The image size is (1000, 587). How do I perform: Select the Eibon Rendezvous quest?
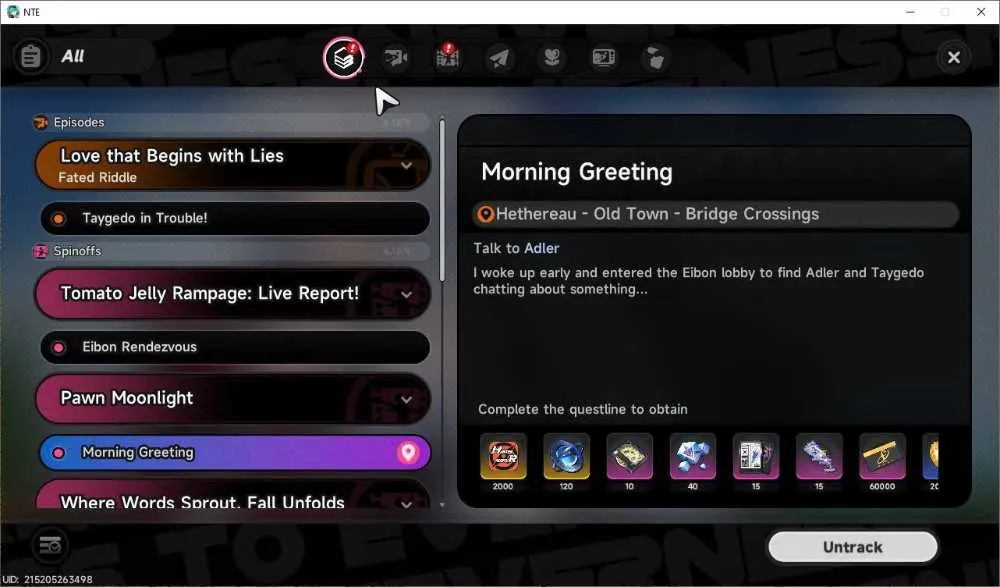click(235, 347)
